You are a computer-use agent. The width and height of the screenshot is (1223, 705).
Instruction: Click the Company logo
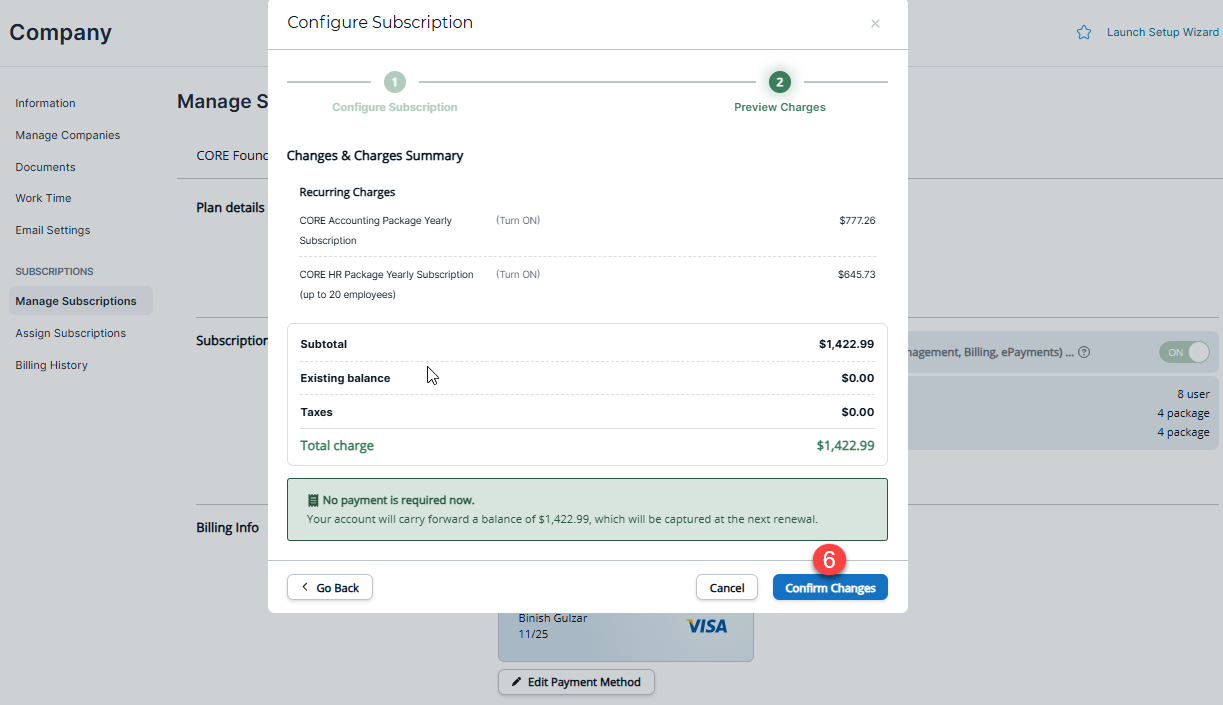click(x=60, y=32)
